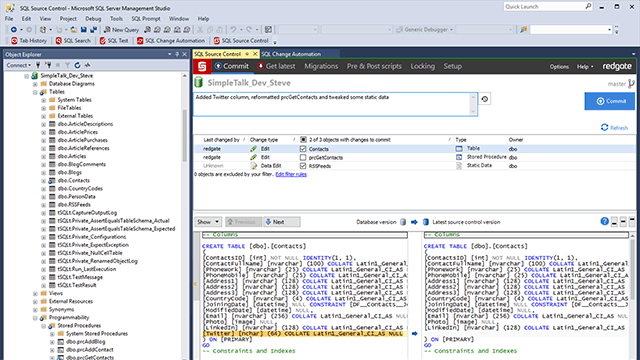Open the Pre & Post scripts tab
The image size is (640, 360).
tap(374, 66)
